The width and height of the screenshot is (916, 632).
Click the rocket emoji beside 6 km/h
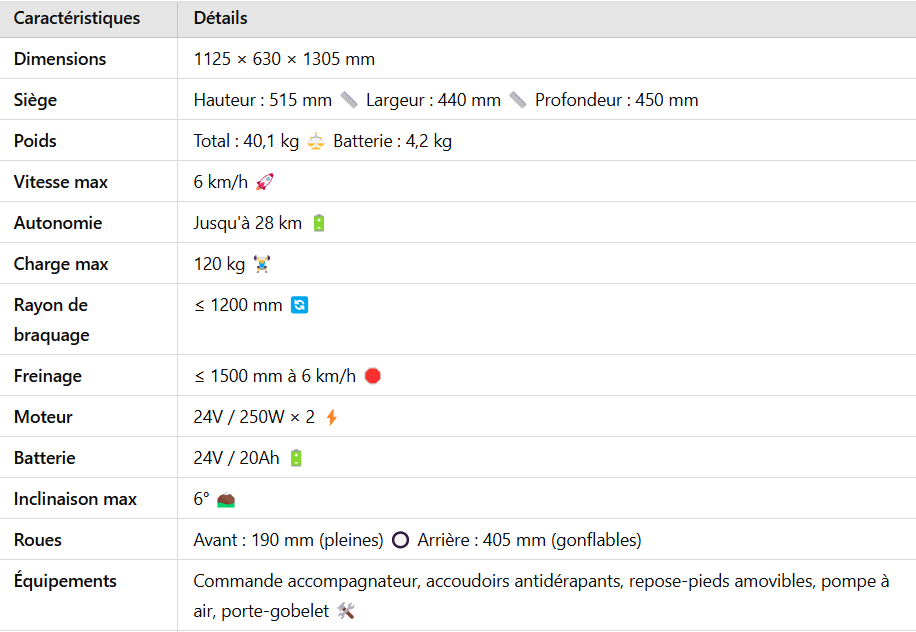265,182
